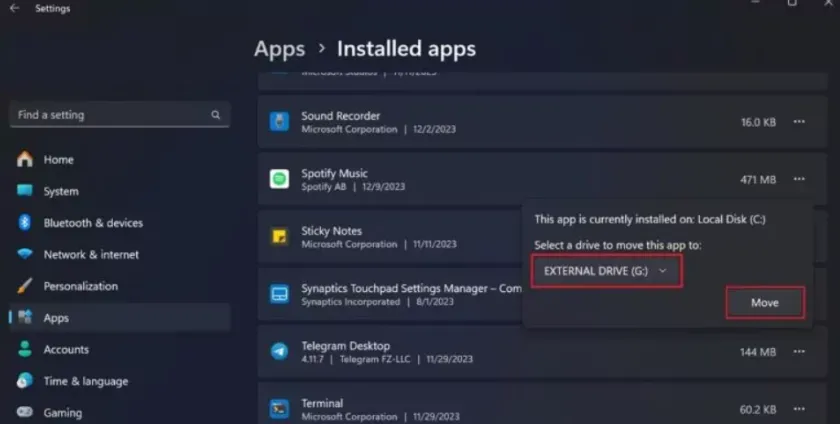Open more options for Spotify Music

[x=799, y=179]
